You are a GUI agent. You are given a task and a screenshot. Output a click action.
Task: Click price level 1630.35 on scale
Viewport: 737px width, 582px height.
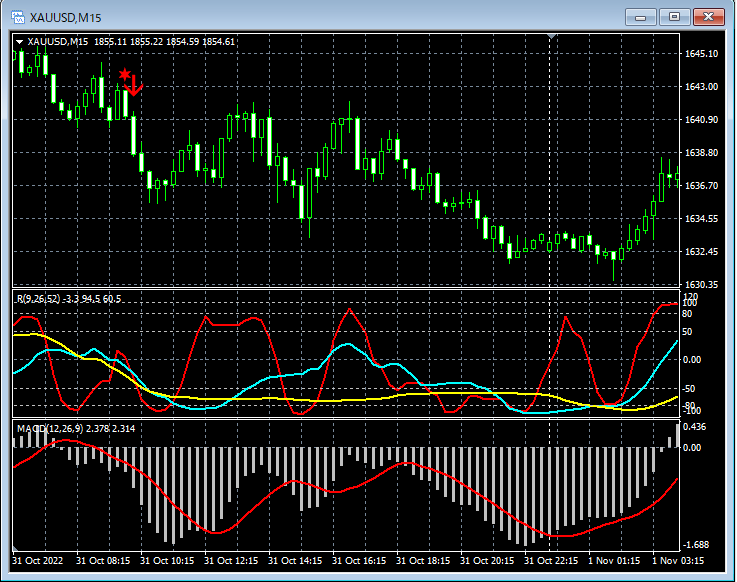701,284
